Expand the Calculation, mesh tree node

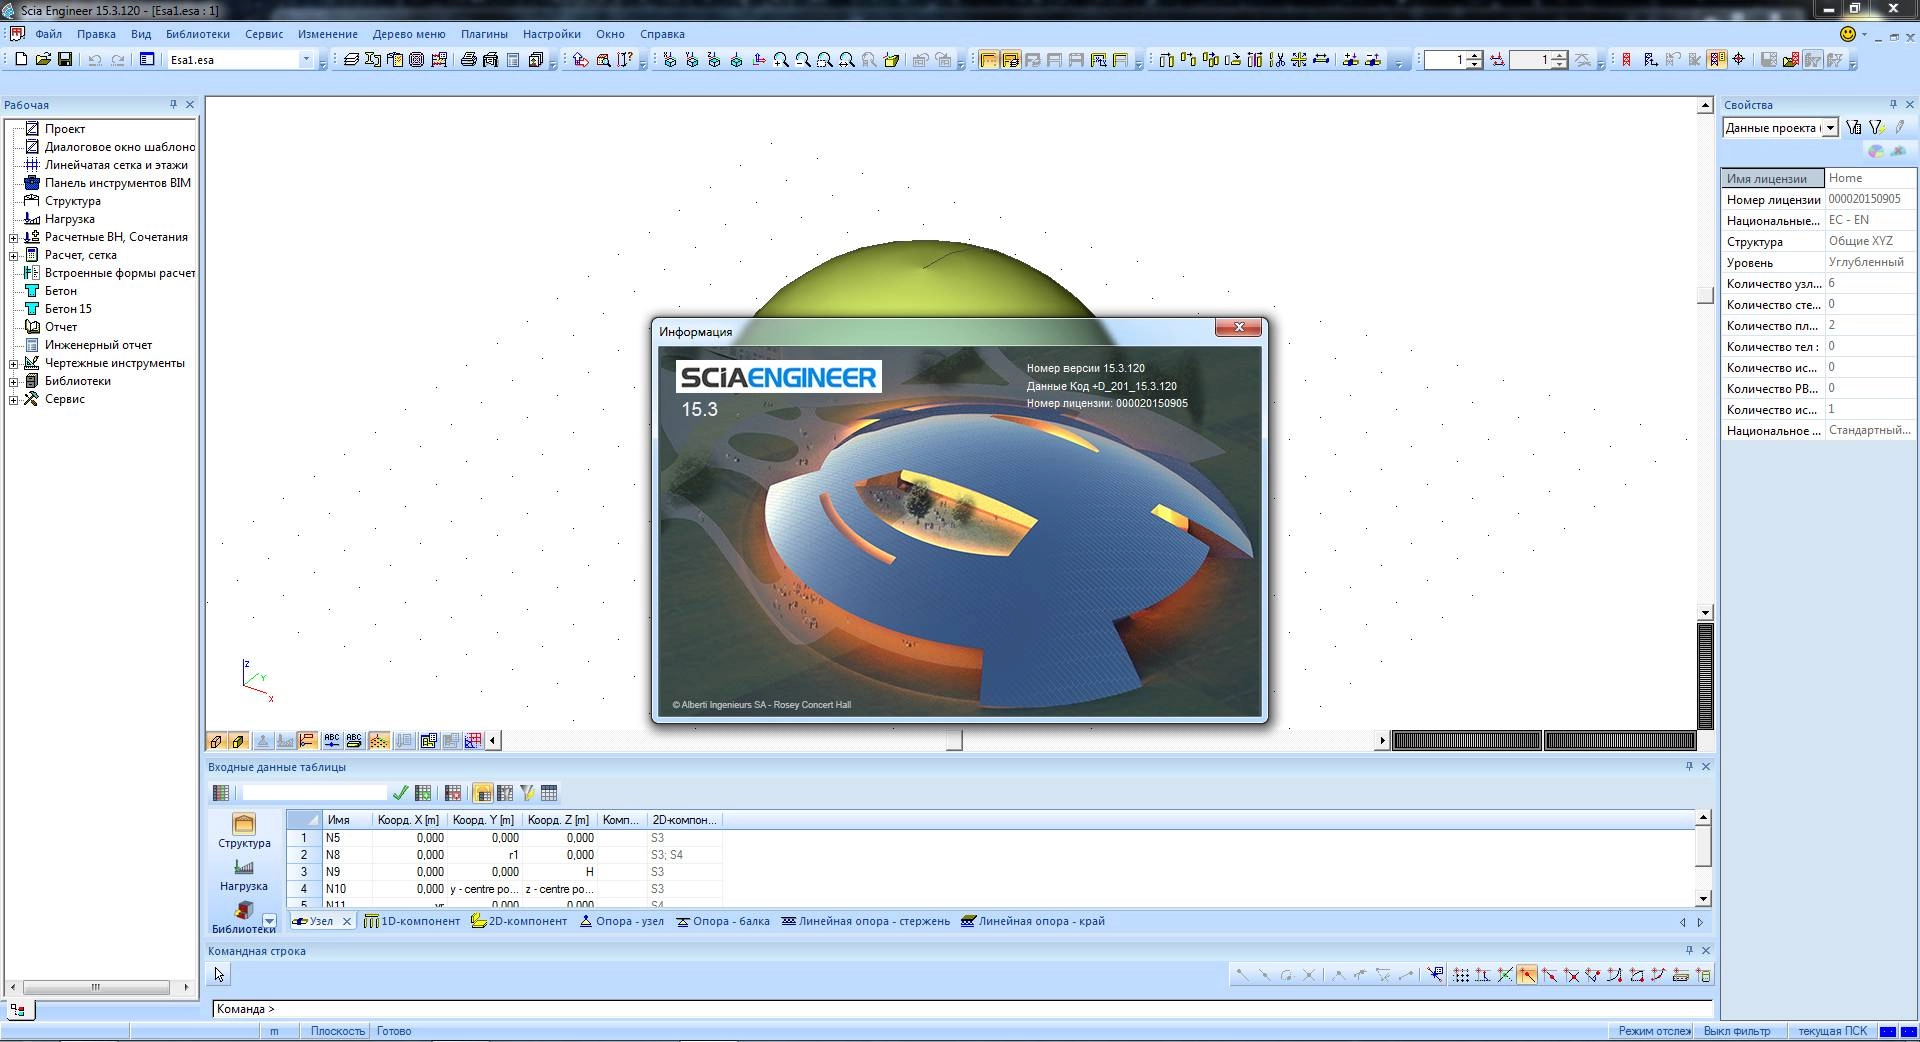[x=14, y=255]
